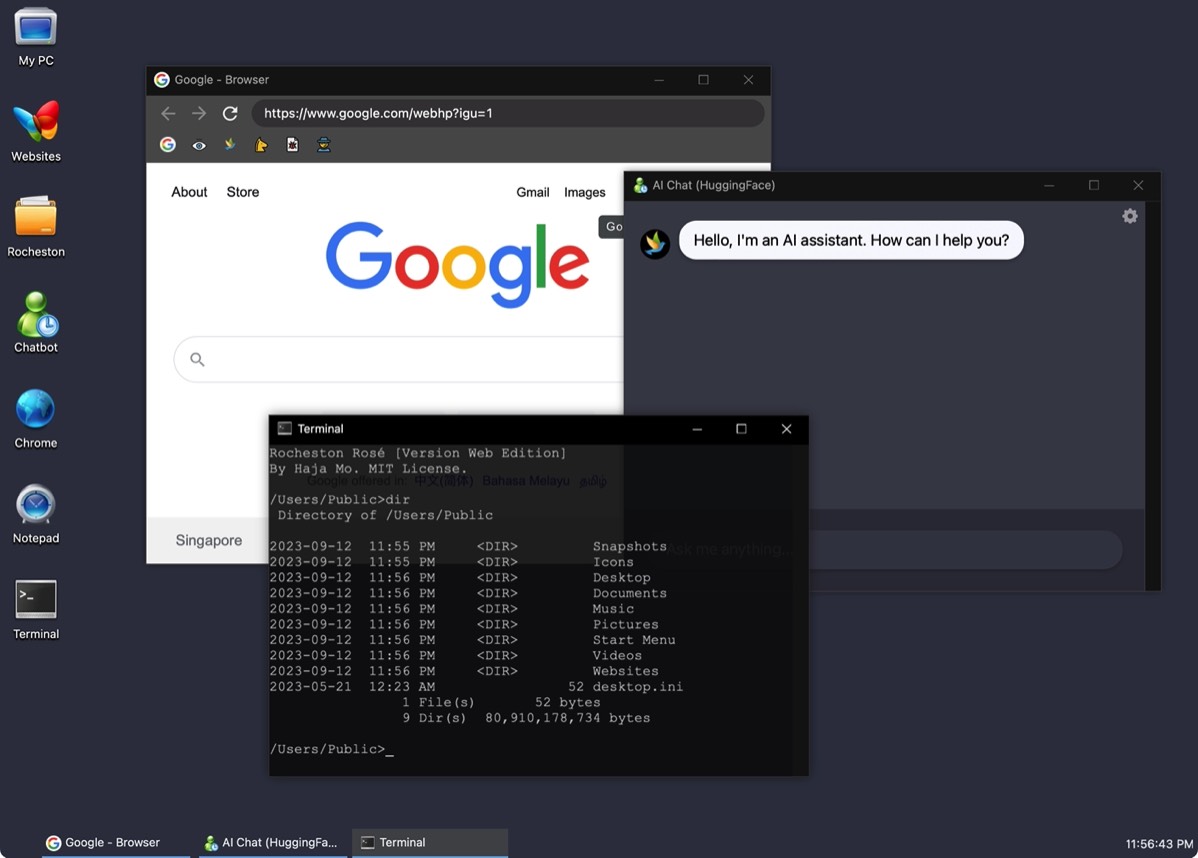The height and width of the screenshot is (858, 1198).
Task: Minimize the Terminal window
Action: (x=697, y=429)
